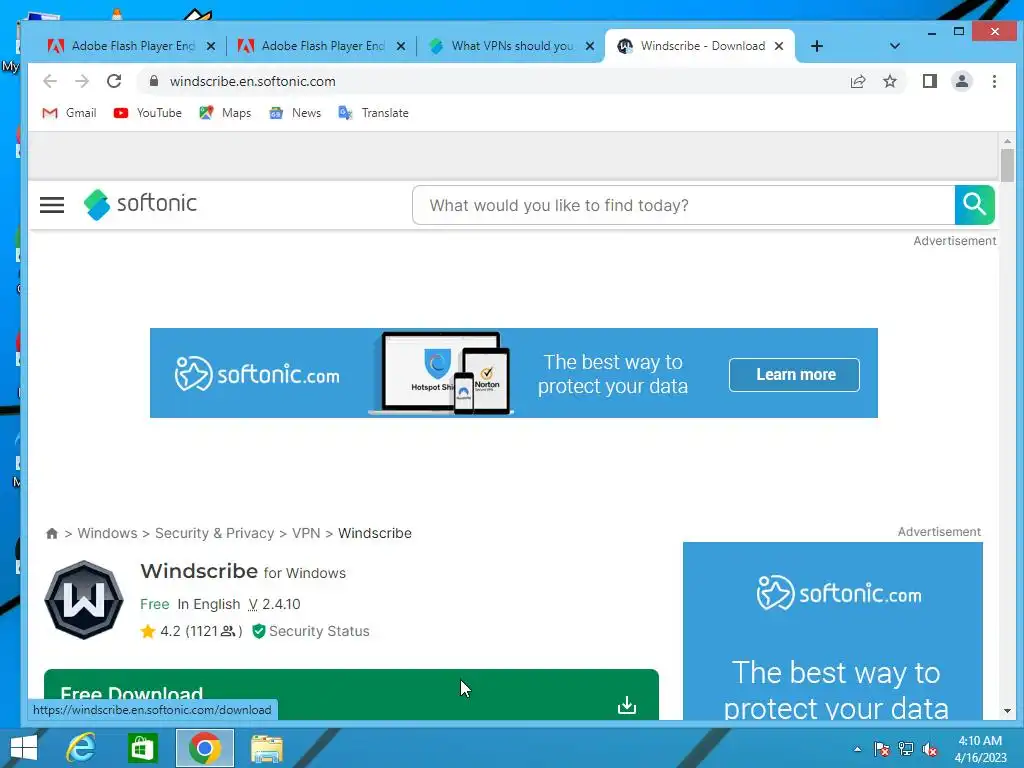The width and height of the screenshot is (1024, 768).
Task: Open Maps bookmark
Action: pyautogui.click(x=225, y=113)
